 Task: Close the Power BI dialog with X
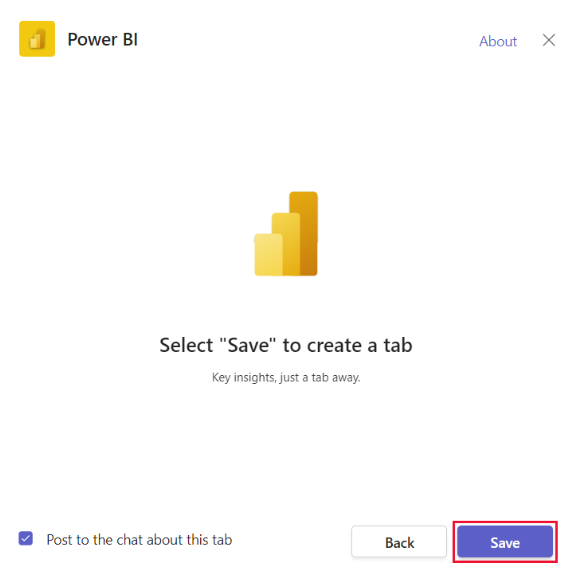coord(549,40)
